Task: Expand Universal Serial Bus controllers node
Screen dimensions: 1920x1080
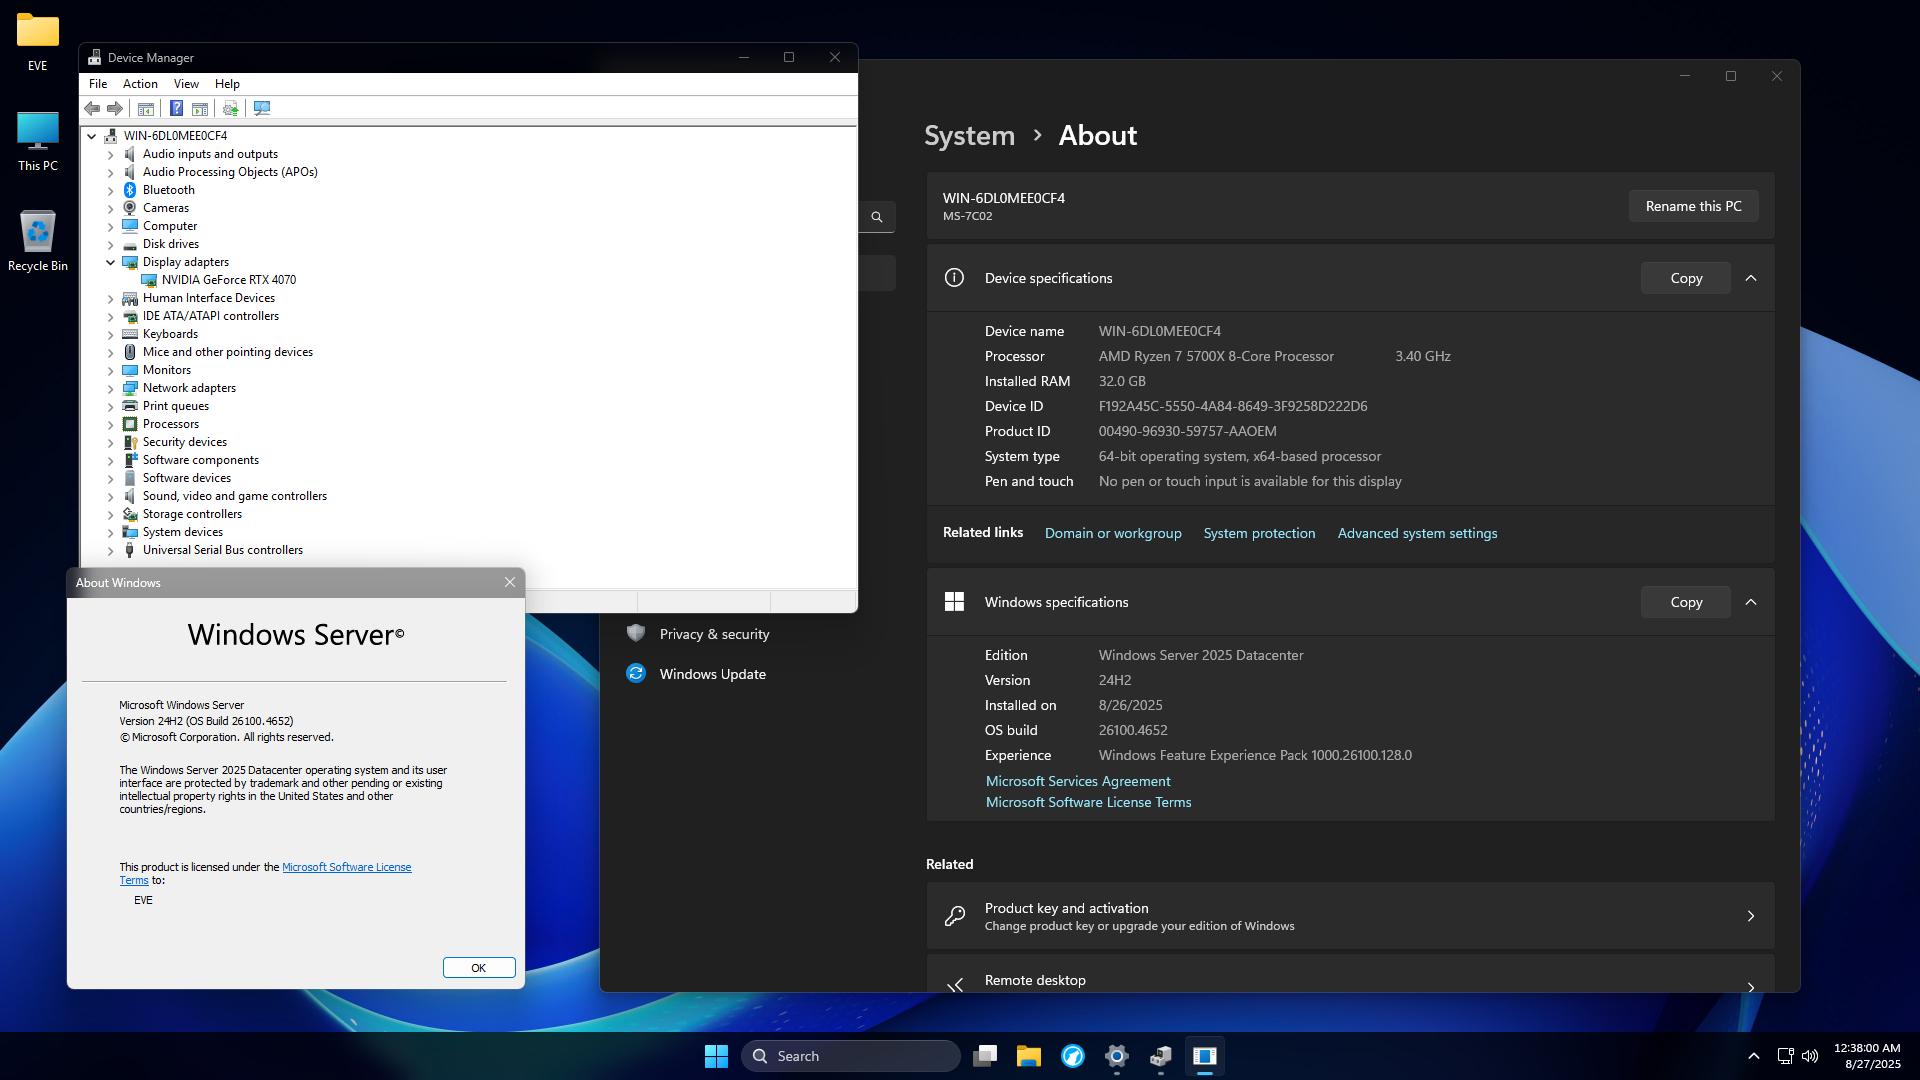Action: pyautogui.click(x=111, y=551)
